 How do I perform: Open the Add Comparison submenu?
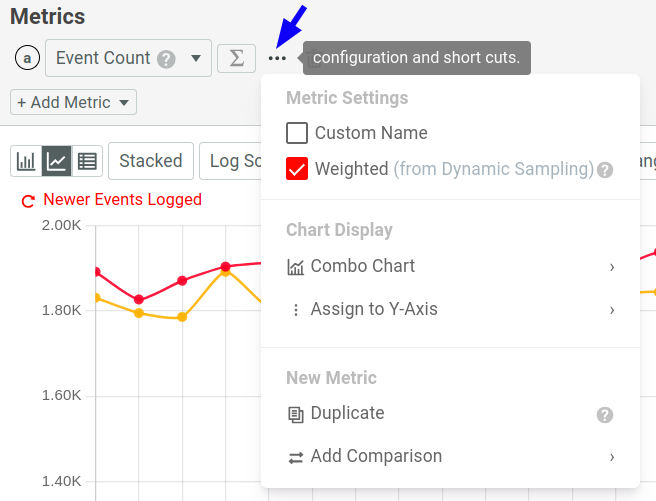pos(450,456)
